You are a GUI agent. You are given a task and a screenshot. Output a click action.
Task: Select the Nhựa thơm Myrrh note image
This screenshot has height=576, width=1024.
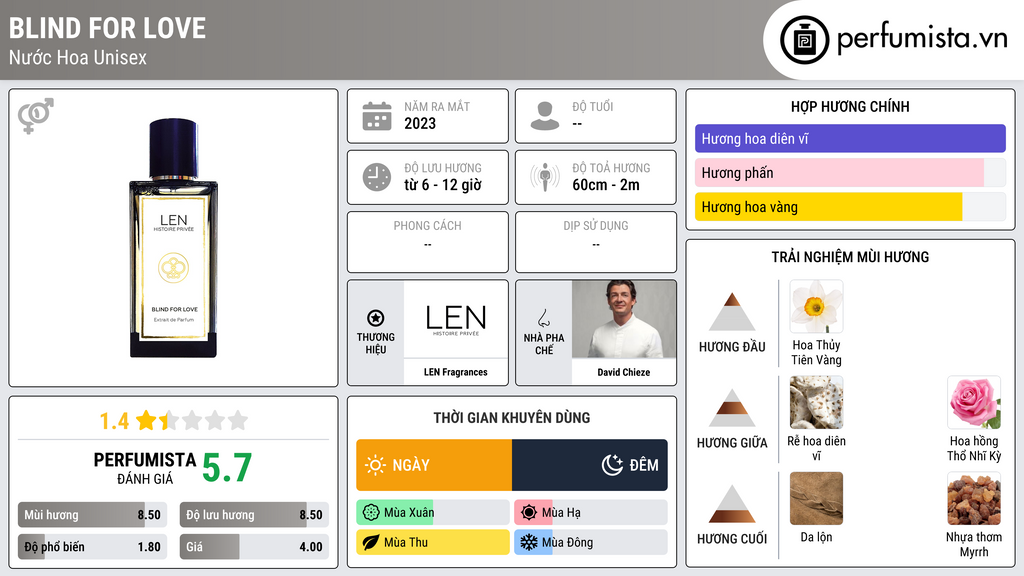click(x=974, y=498)
